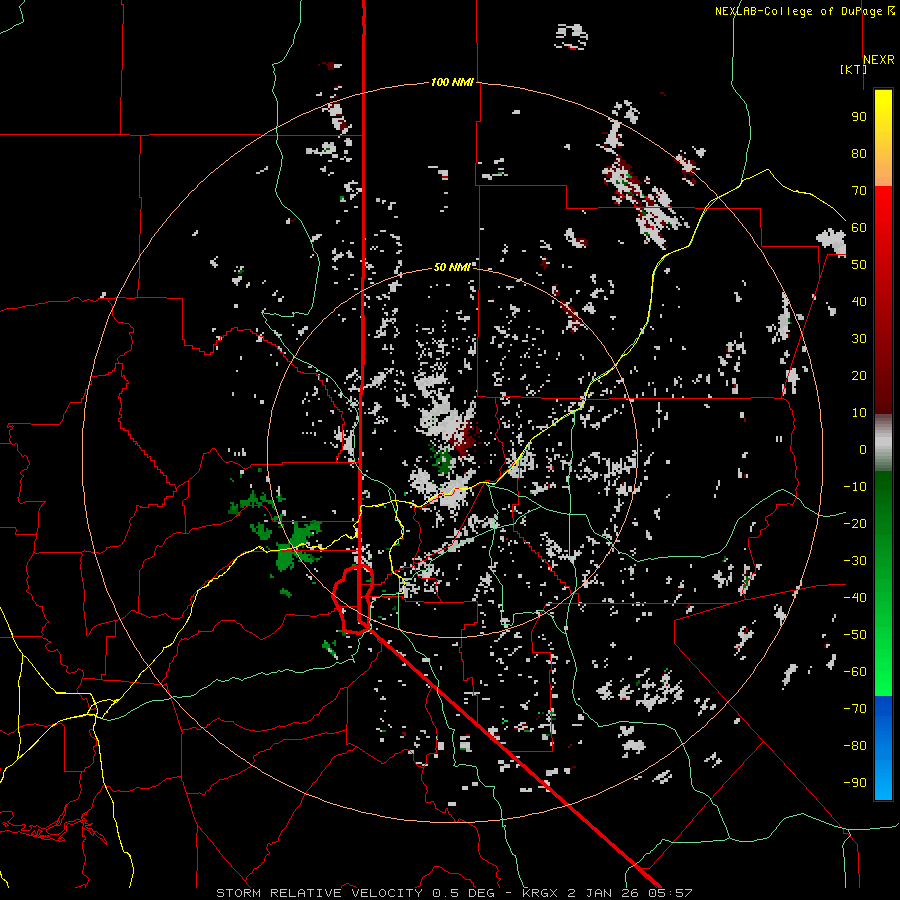Select the 80 value on velocity scale
900x900 pixels.
(x=859, y=153)
